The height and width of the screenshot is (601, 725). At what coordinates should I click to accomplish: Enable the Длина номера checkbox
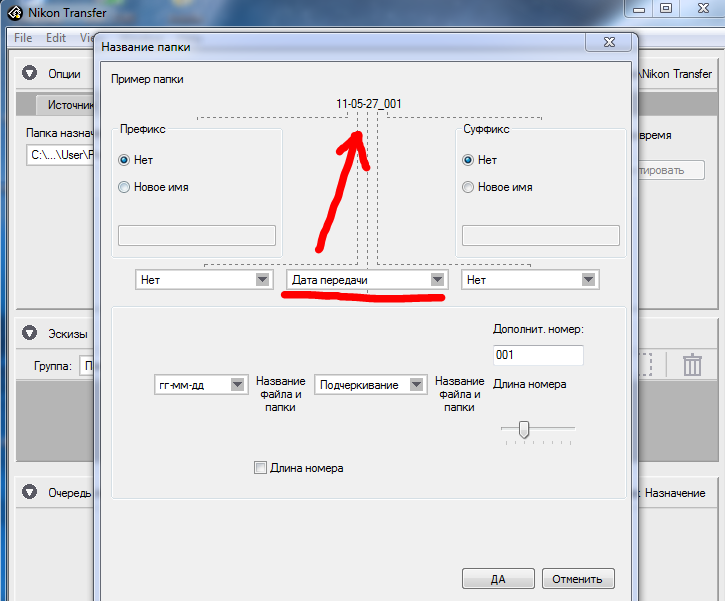(260, 467)
